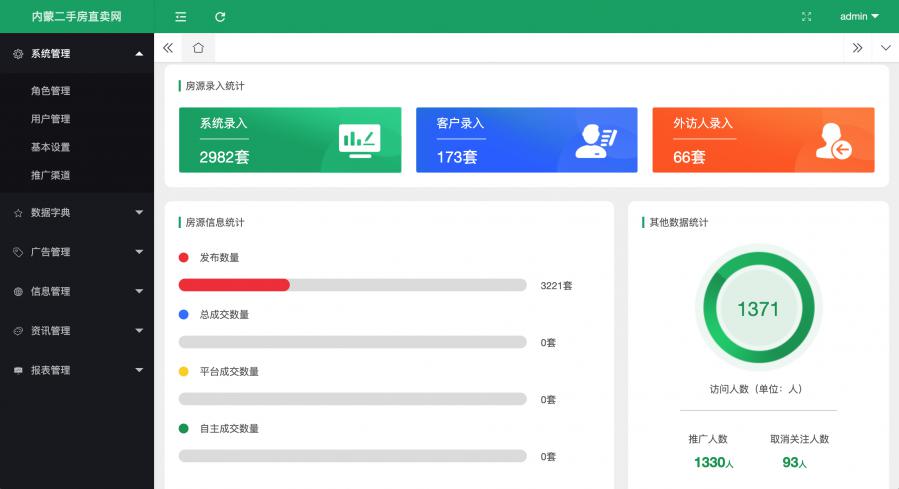Click the home tab icon
The height and width of the screenshot is (489, 899).
[198, 47]
